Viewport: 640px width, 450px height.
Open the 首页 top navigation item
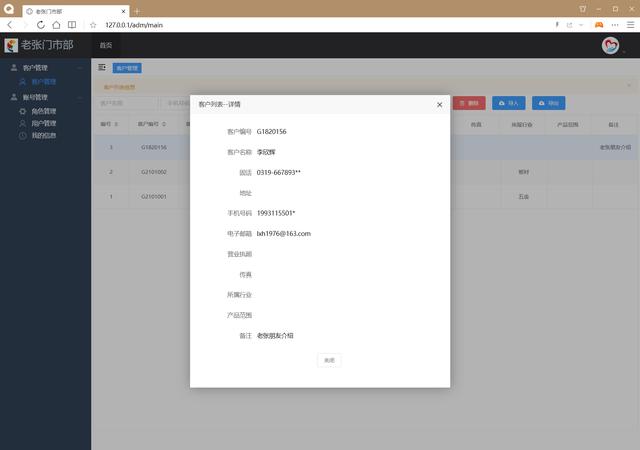point(106,45)
